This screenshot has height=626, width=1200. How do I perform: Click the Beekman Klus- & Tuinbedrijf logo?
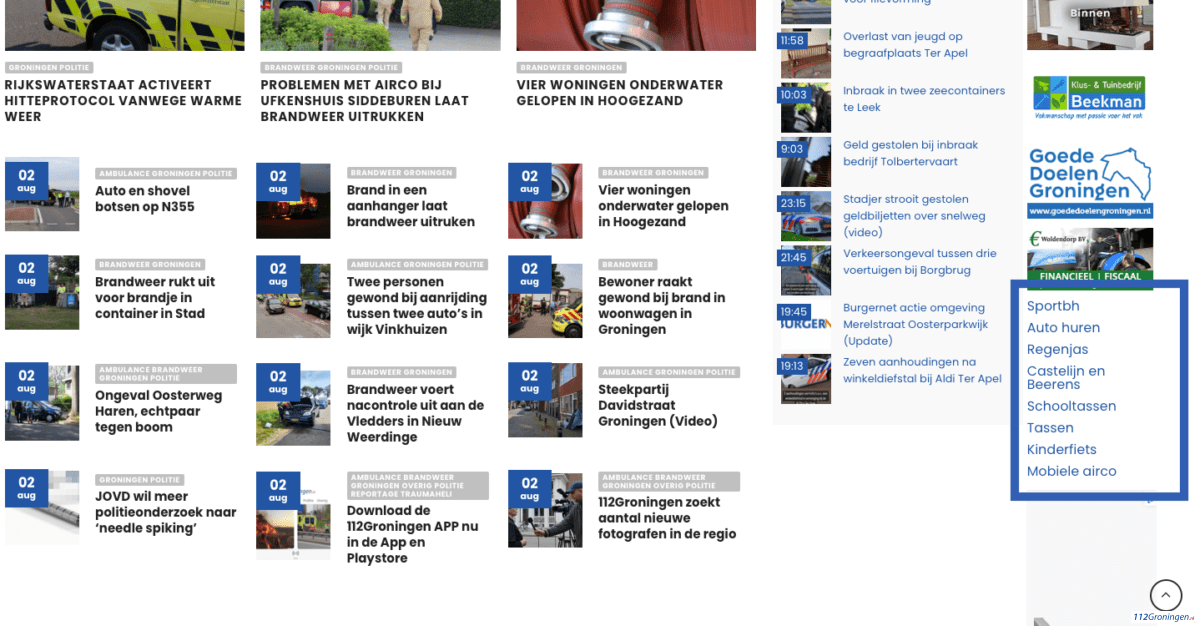1089,98
